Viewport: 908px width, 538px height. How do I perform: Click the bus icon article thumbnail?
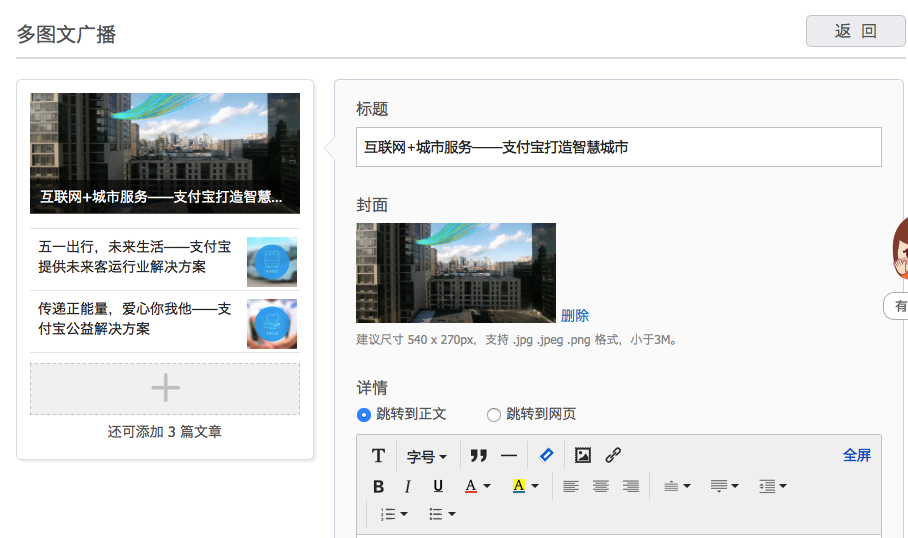[272, 262]
